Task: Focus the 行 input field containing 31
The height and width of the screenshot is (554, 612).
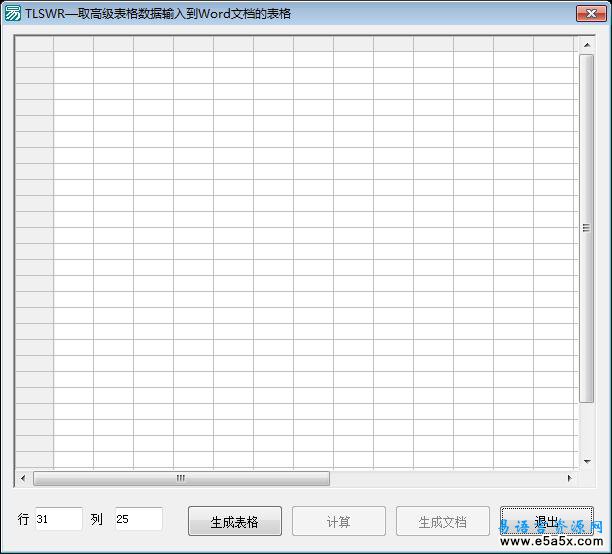Action: pos(59,519)
